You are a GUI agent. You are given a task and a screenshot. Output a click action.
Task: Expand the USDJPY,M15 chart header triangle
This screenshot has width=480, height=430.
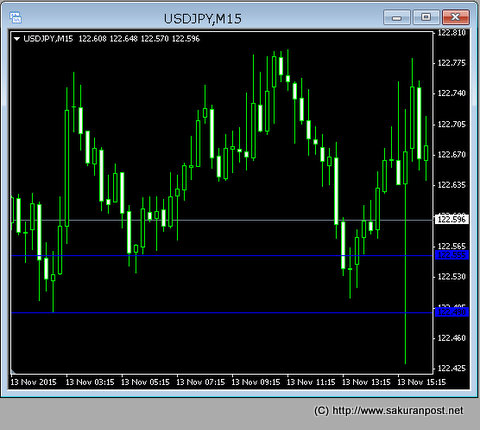[17, 39]
